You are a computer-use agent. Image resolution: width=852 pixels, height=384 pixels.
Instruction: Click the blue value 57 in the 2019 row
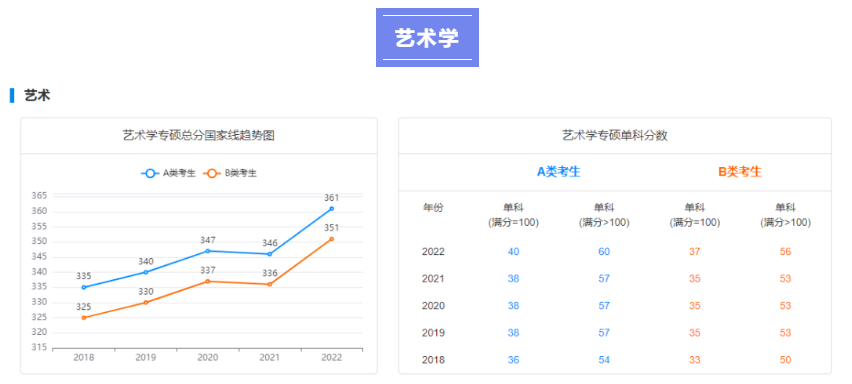click(x=604, y=333)
